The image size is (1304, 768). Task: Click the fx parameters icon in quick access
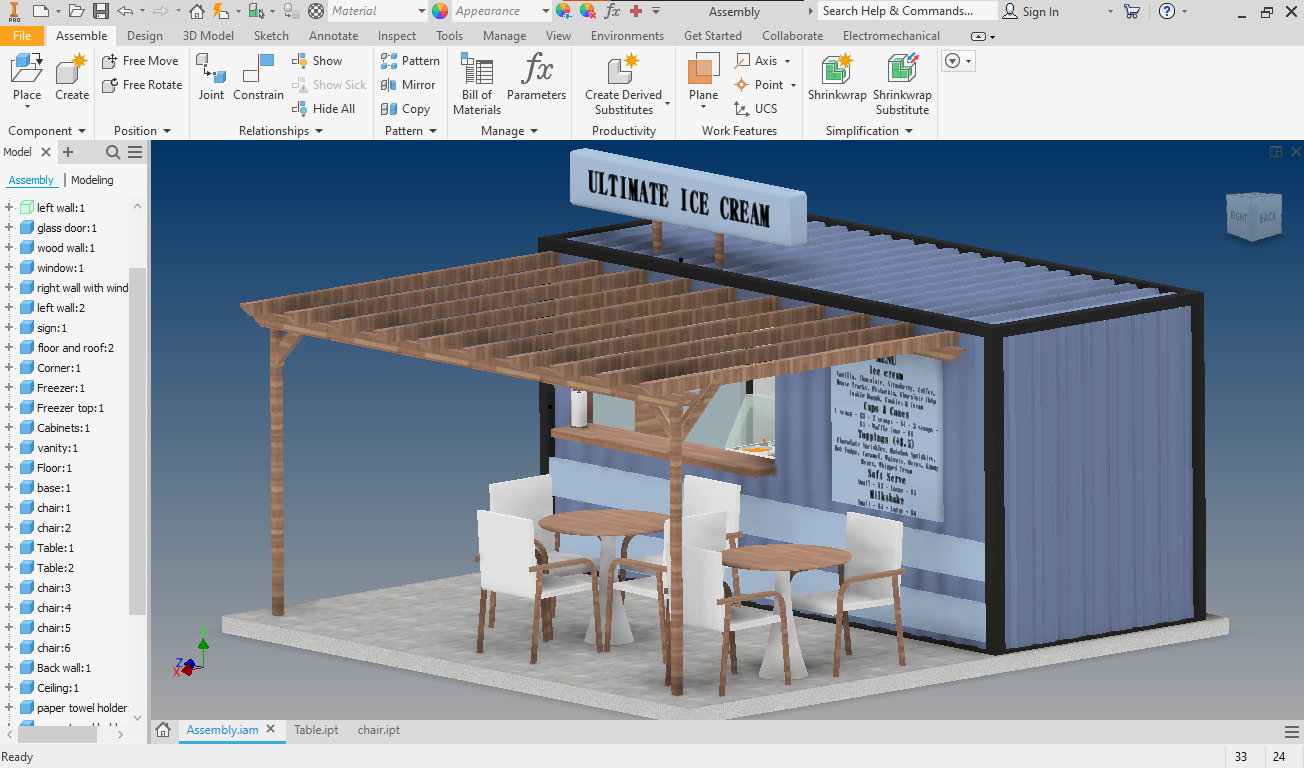coord(612,11)
